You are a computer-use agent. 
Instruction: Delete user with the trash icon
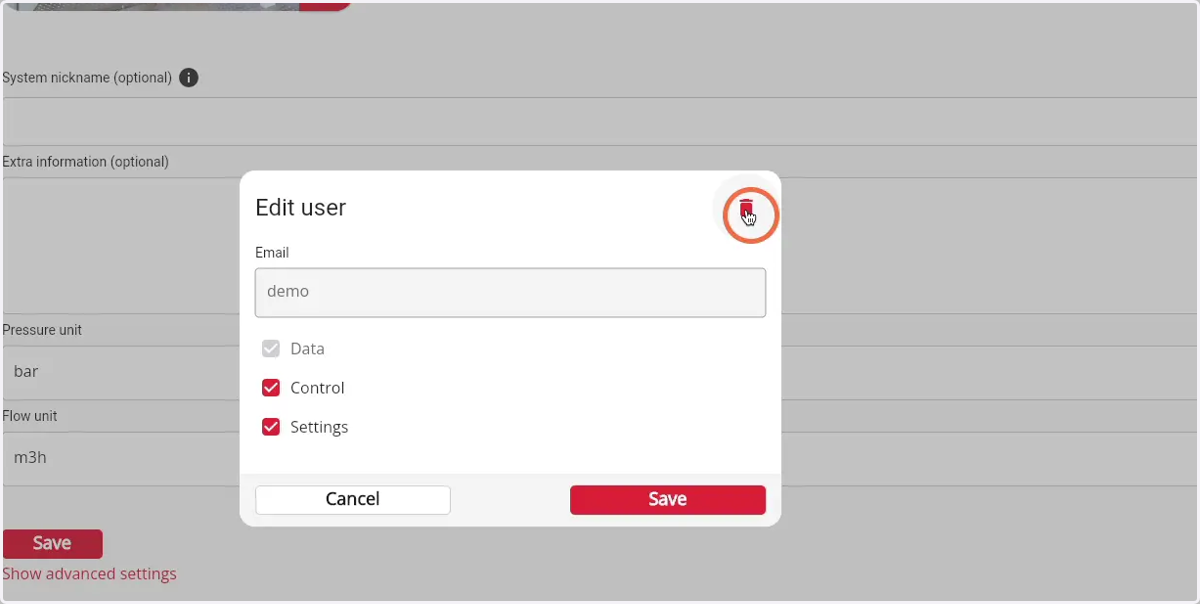pos(746,209)
